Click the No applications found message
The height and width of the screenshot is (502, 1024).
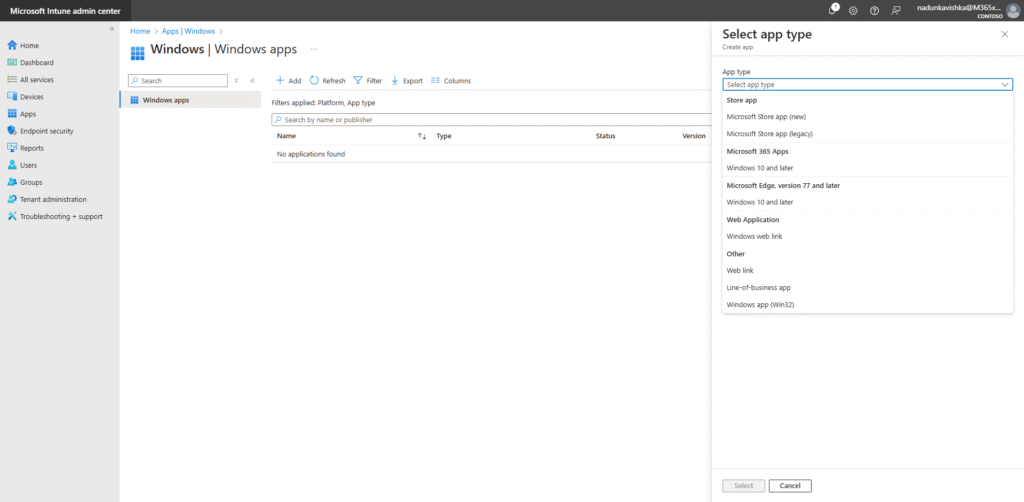(311, 154)
